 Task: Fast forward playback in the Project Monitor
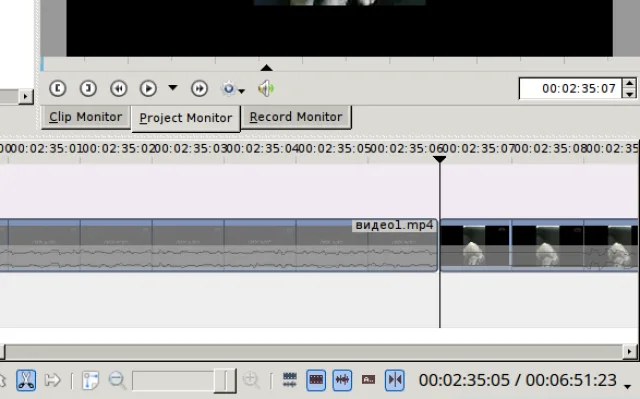pyautogui.click(x=199, y=89)
